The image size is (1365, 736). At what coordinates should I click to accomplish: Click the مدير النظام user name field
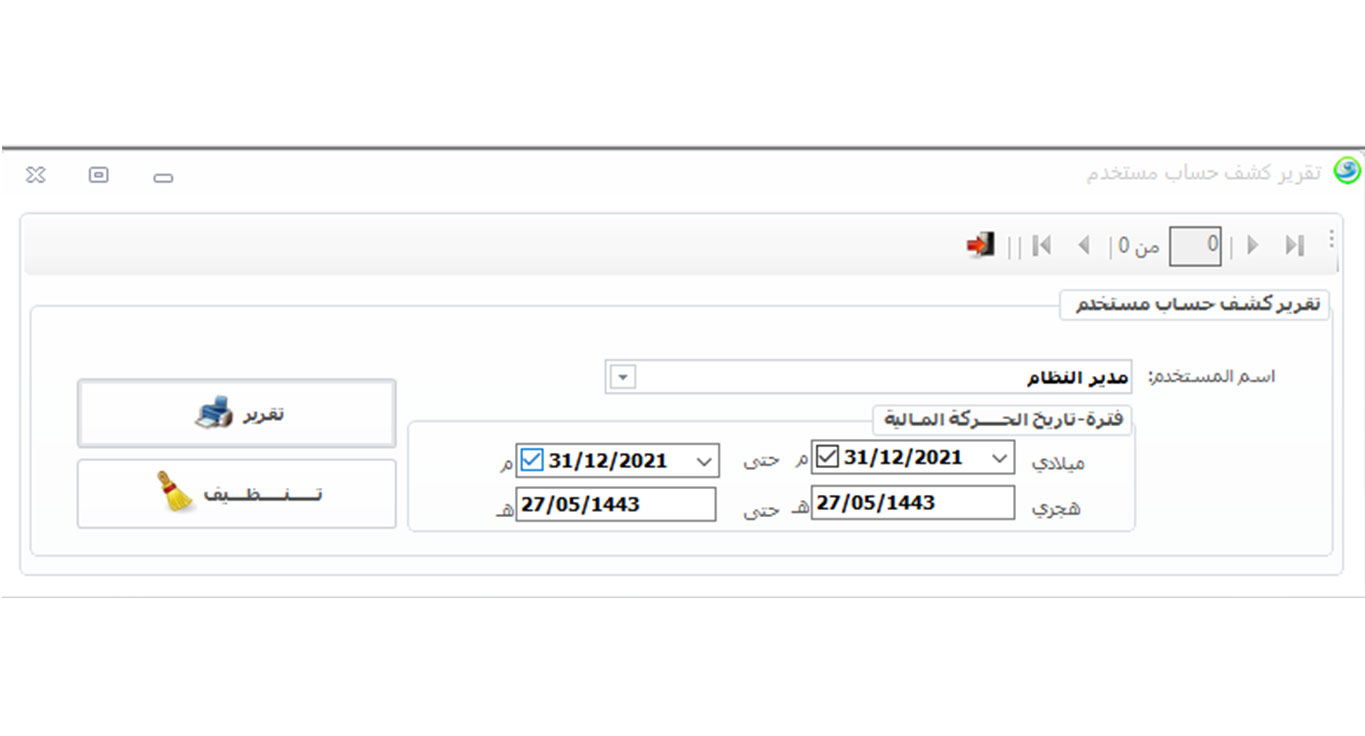[x=880, y=378]
